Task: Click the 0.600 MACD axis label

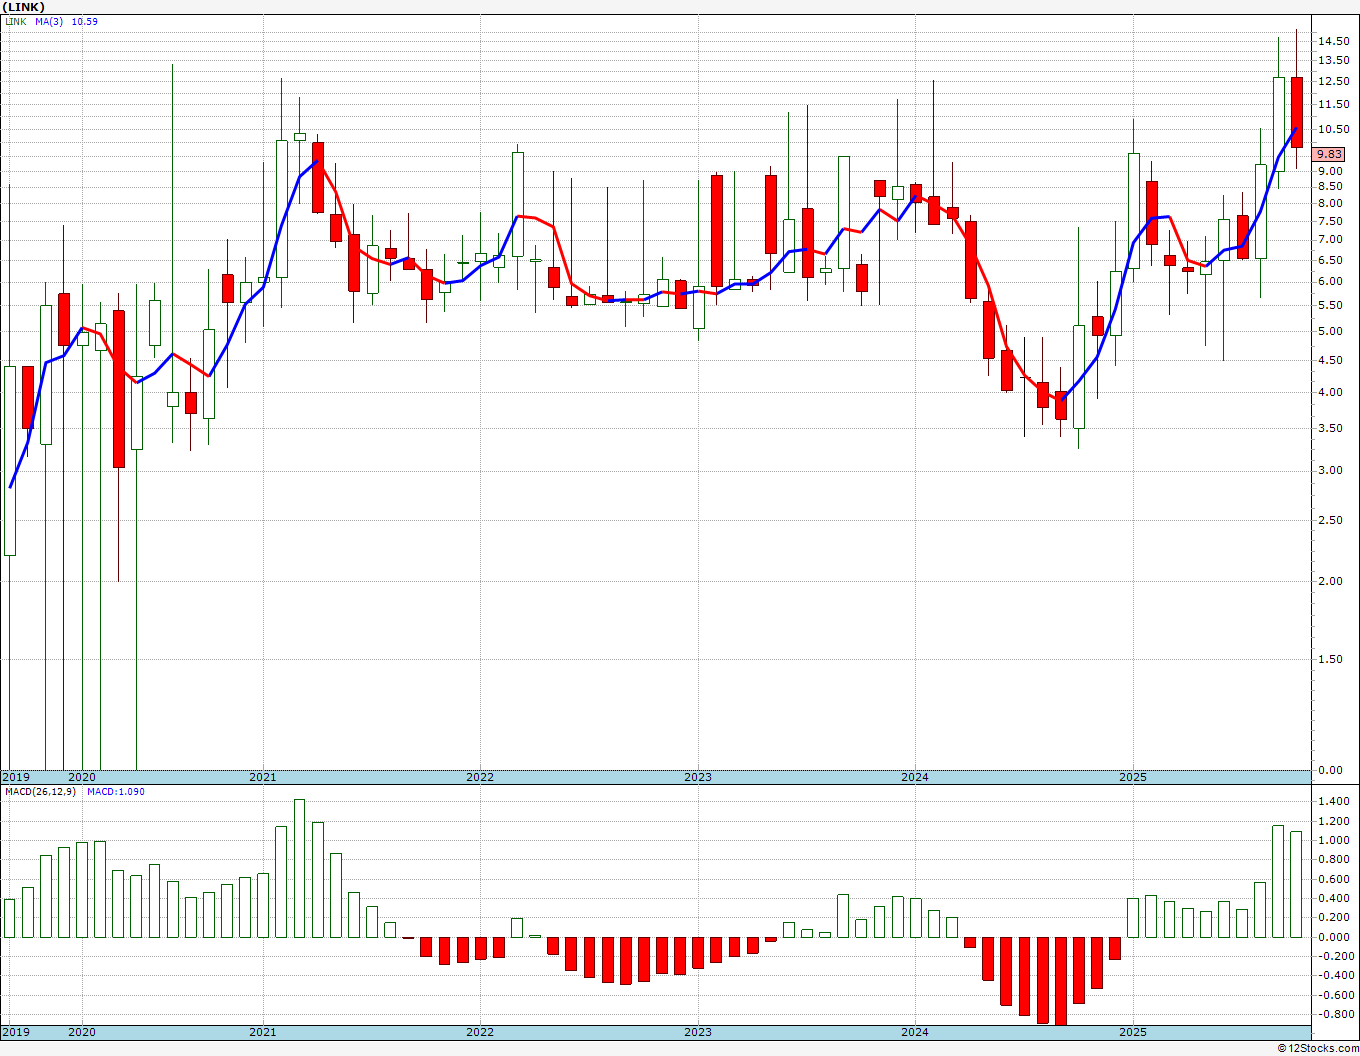Action: (x=1333, y=879)
